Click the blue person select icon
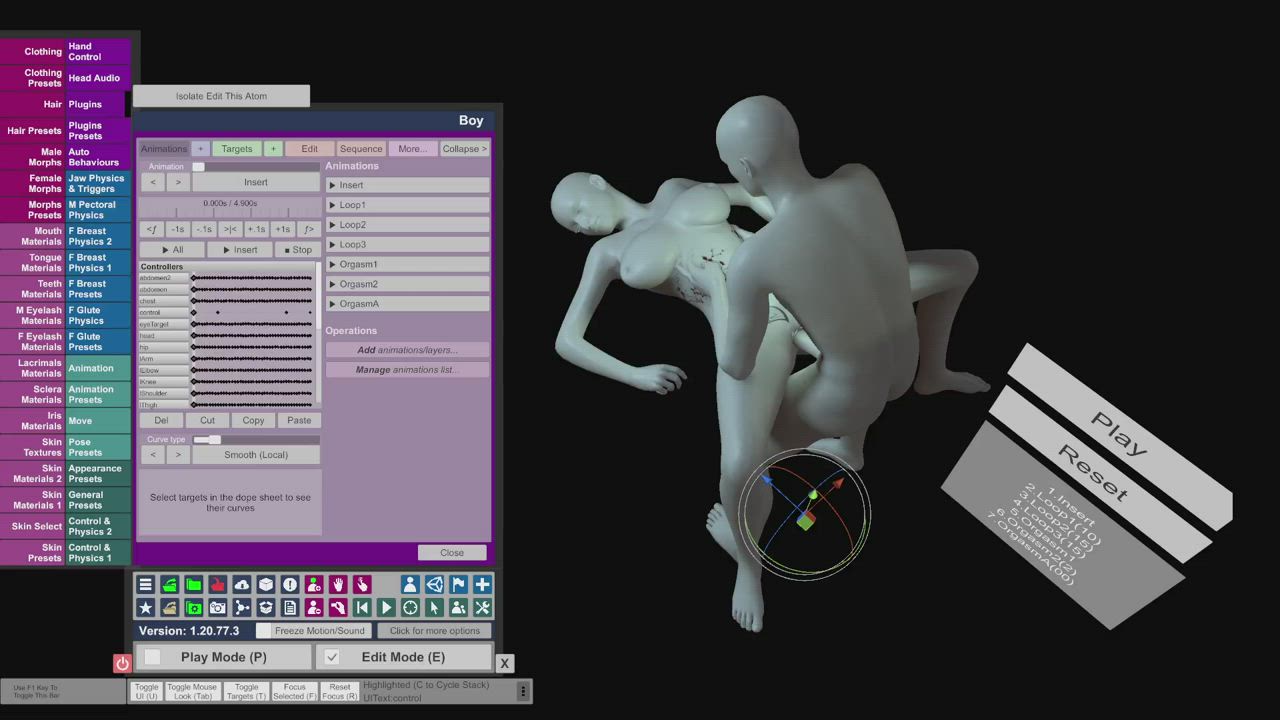Viewport: 1280px width, 720px height. point(410,585)
